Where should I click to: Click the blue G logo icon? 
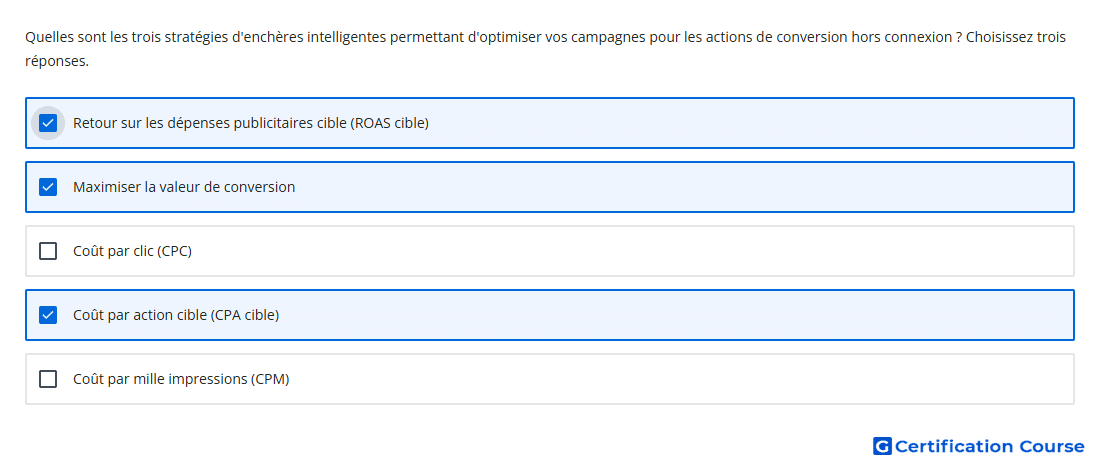[x=882, y=446]
